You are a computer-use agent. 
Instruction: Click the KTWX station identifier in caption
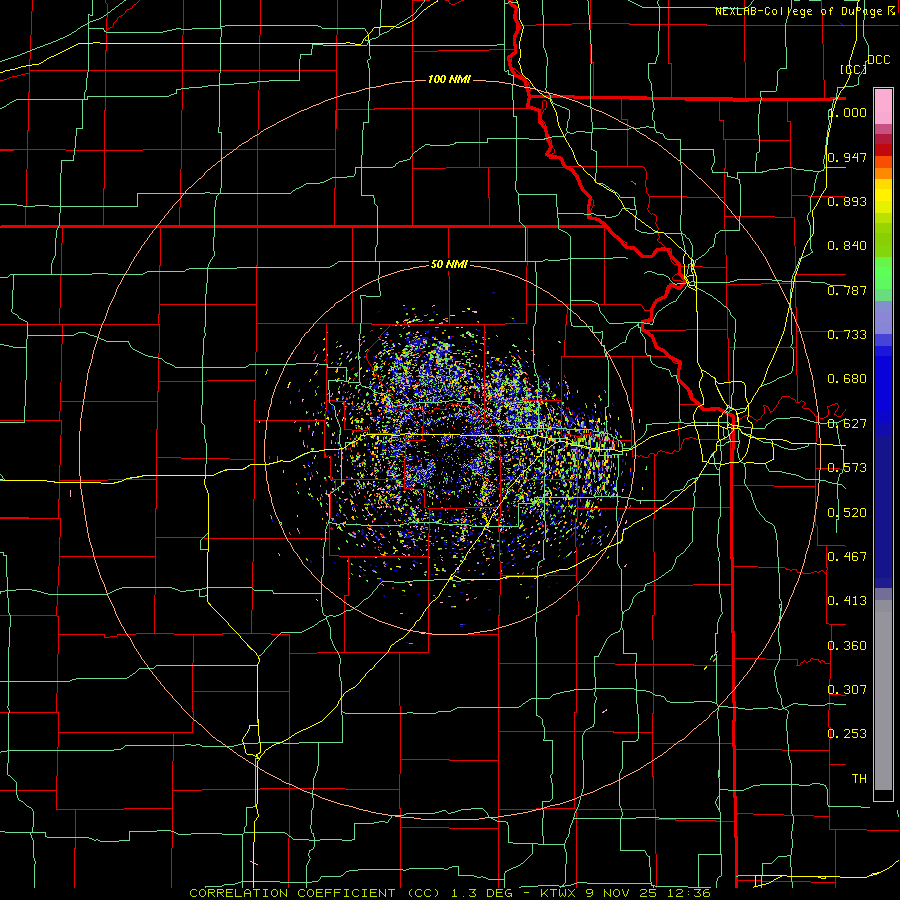click(558, 893)
